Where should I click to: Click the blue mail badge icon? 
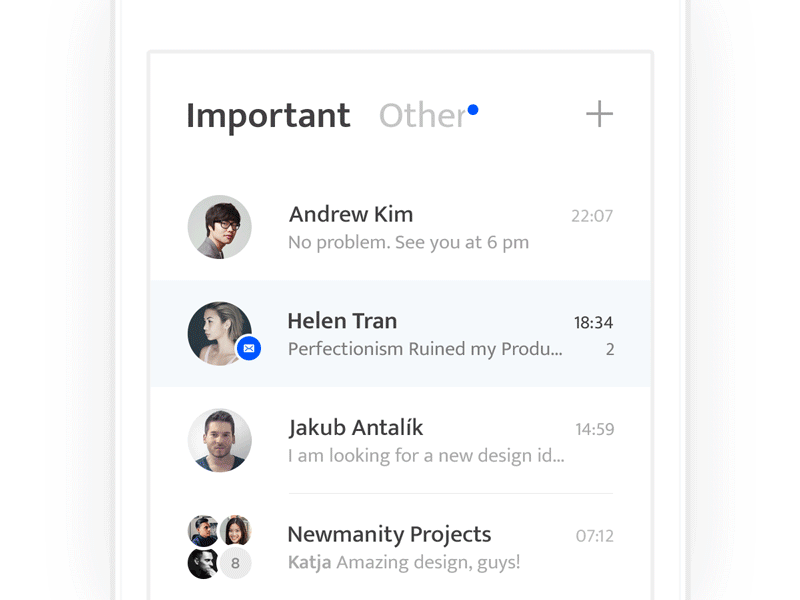(x=249, y=348)
